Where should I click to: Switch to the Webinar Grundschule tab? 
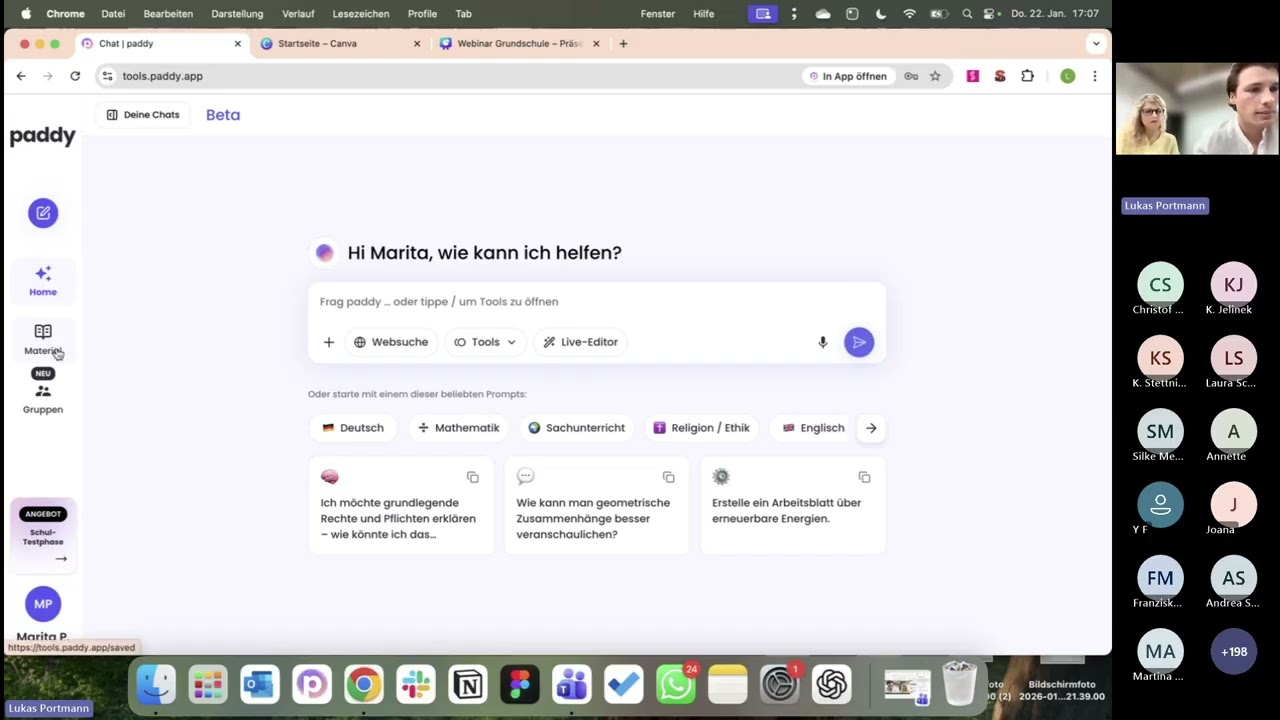tap(519, 44)
